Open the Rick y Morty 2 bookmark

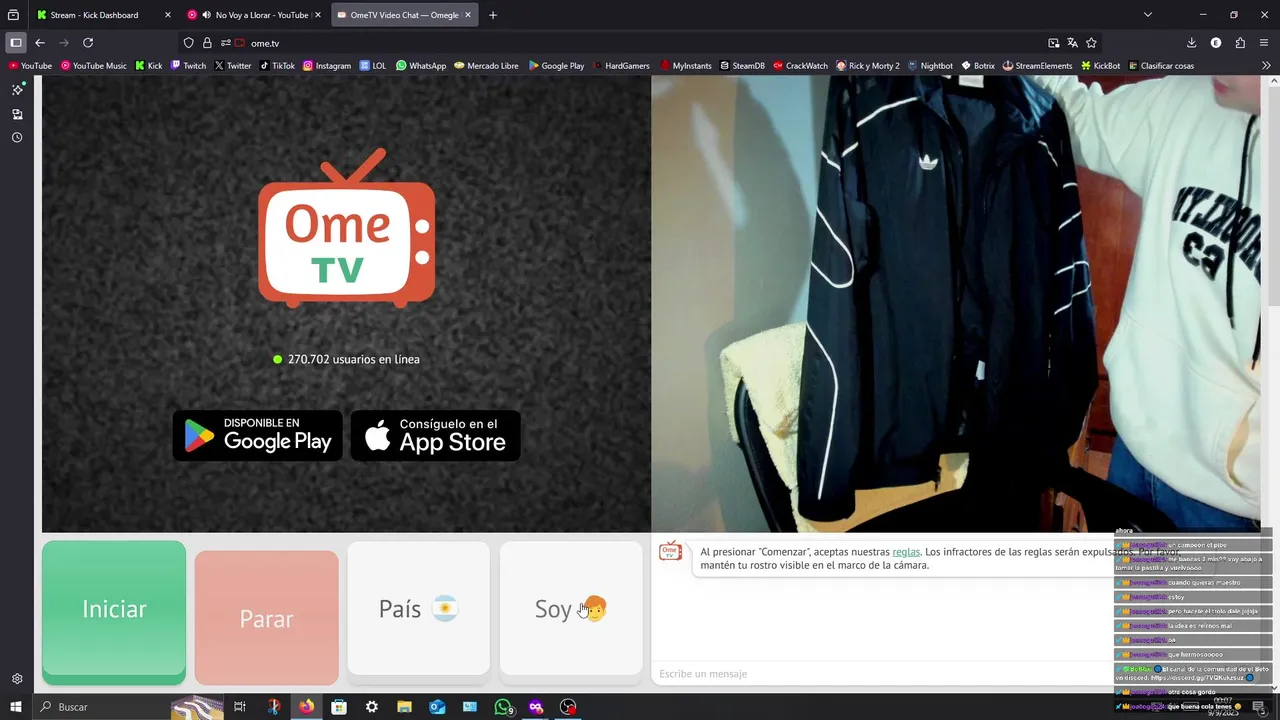(868, 66)
